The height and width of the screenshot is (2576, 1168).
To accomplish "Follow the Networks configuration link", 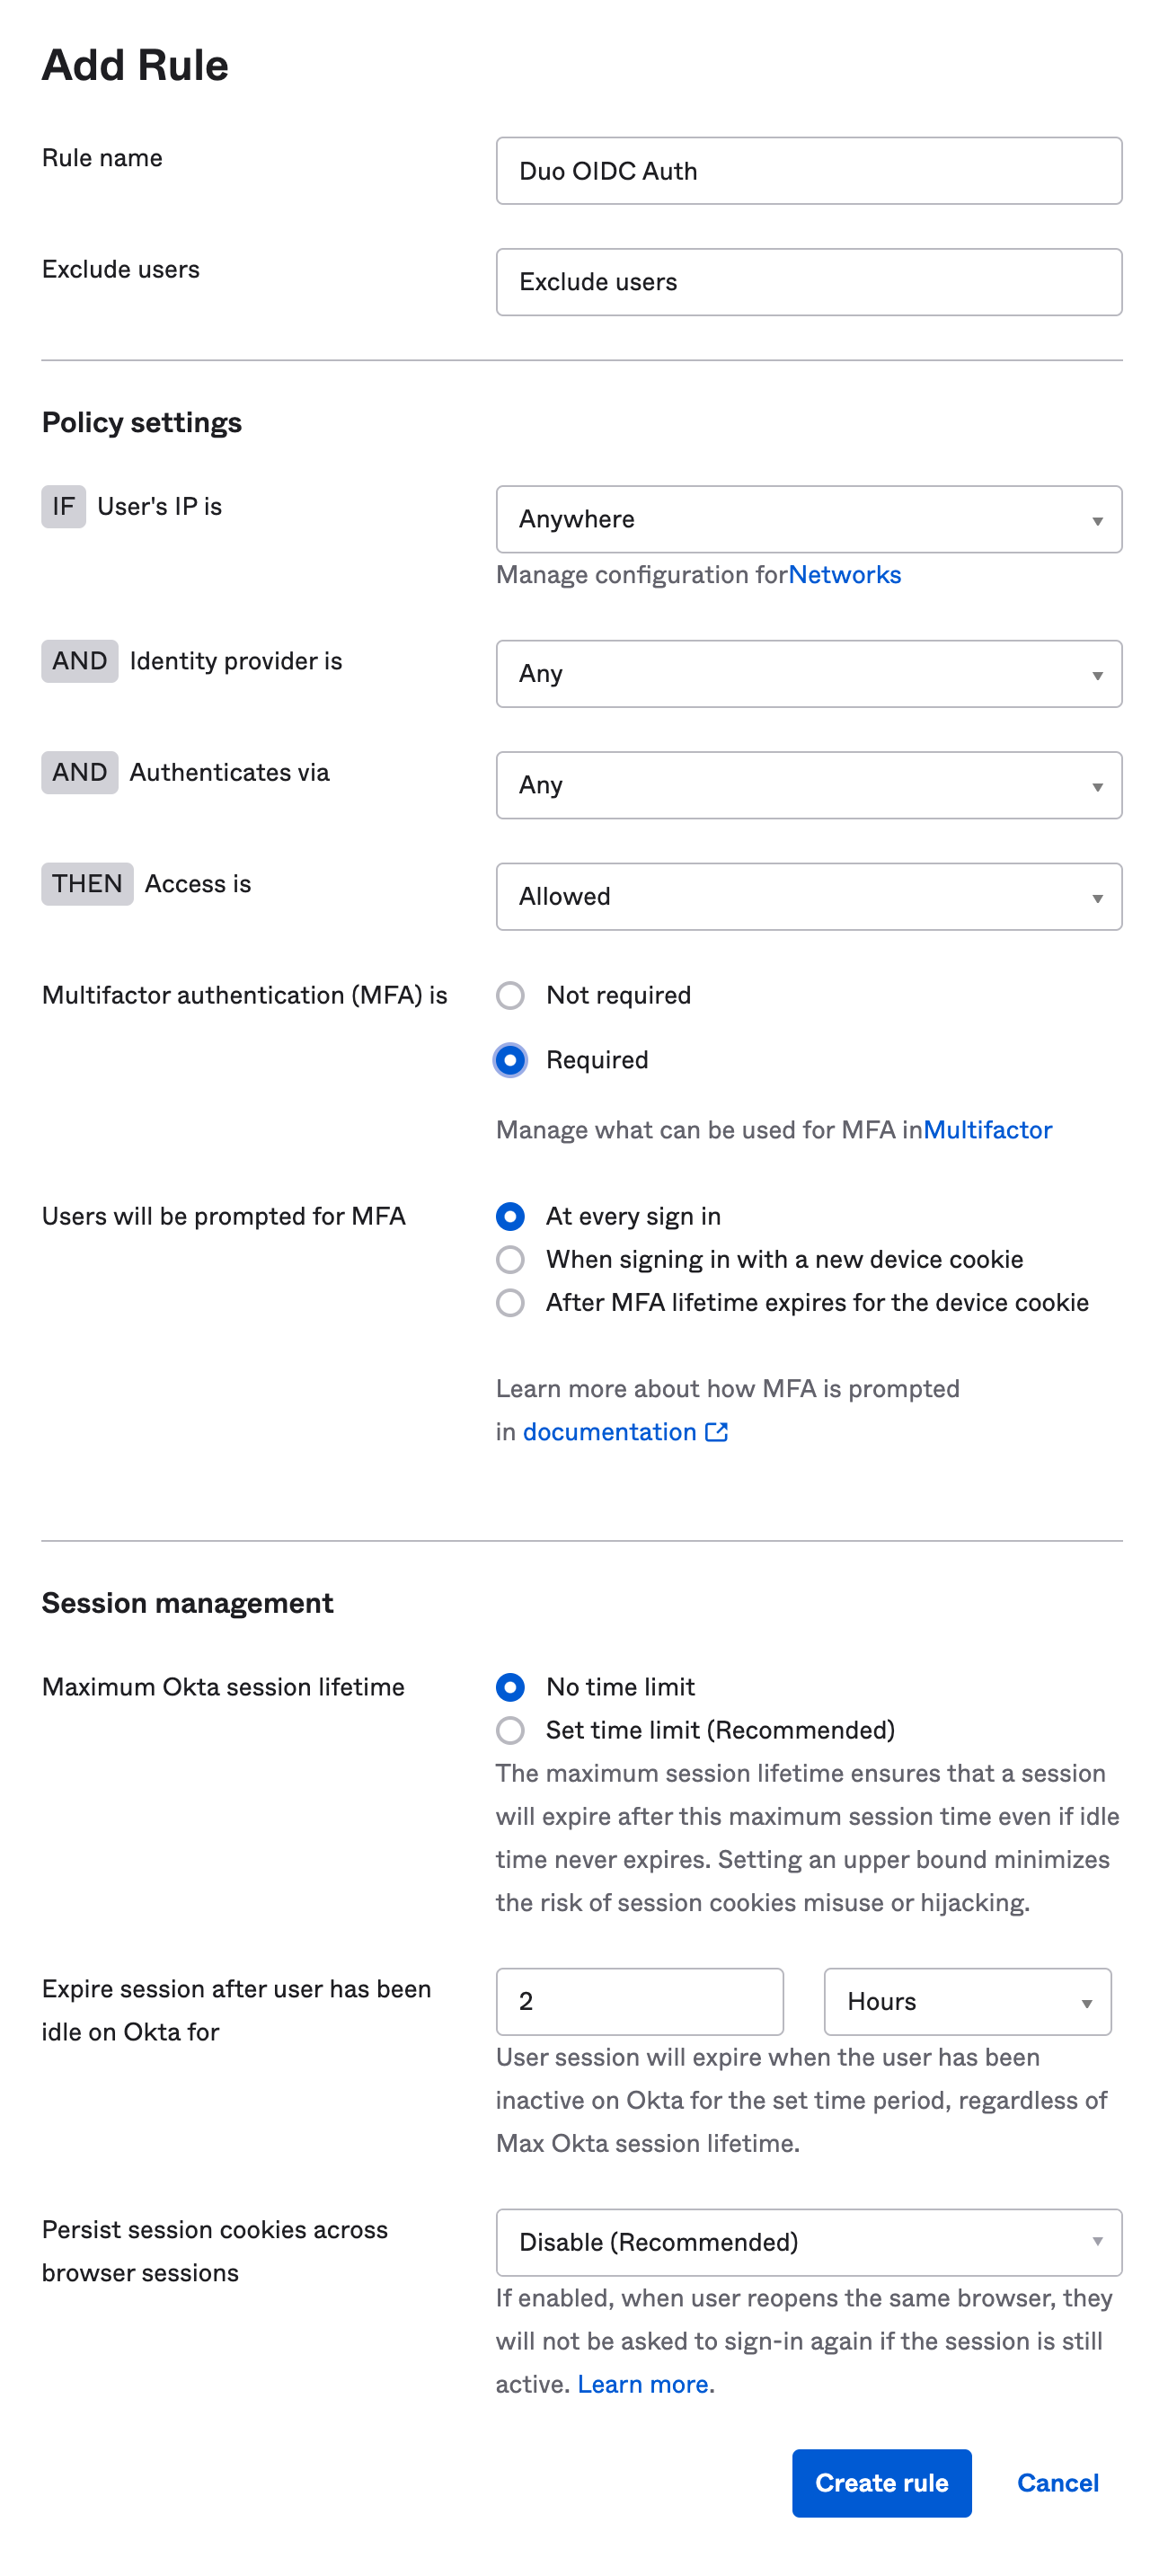I will point(845,574).
